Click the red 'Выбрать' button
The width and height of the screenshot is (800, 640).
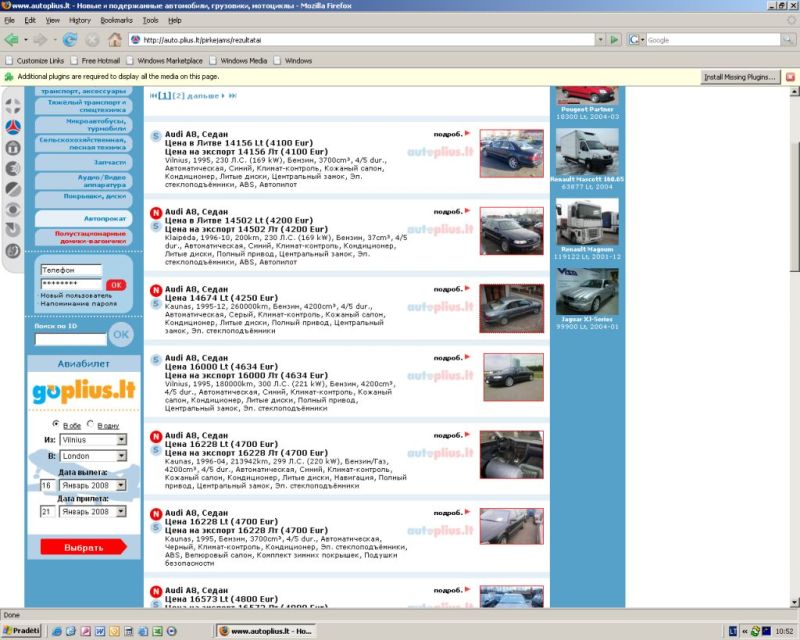point(84,547)
